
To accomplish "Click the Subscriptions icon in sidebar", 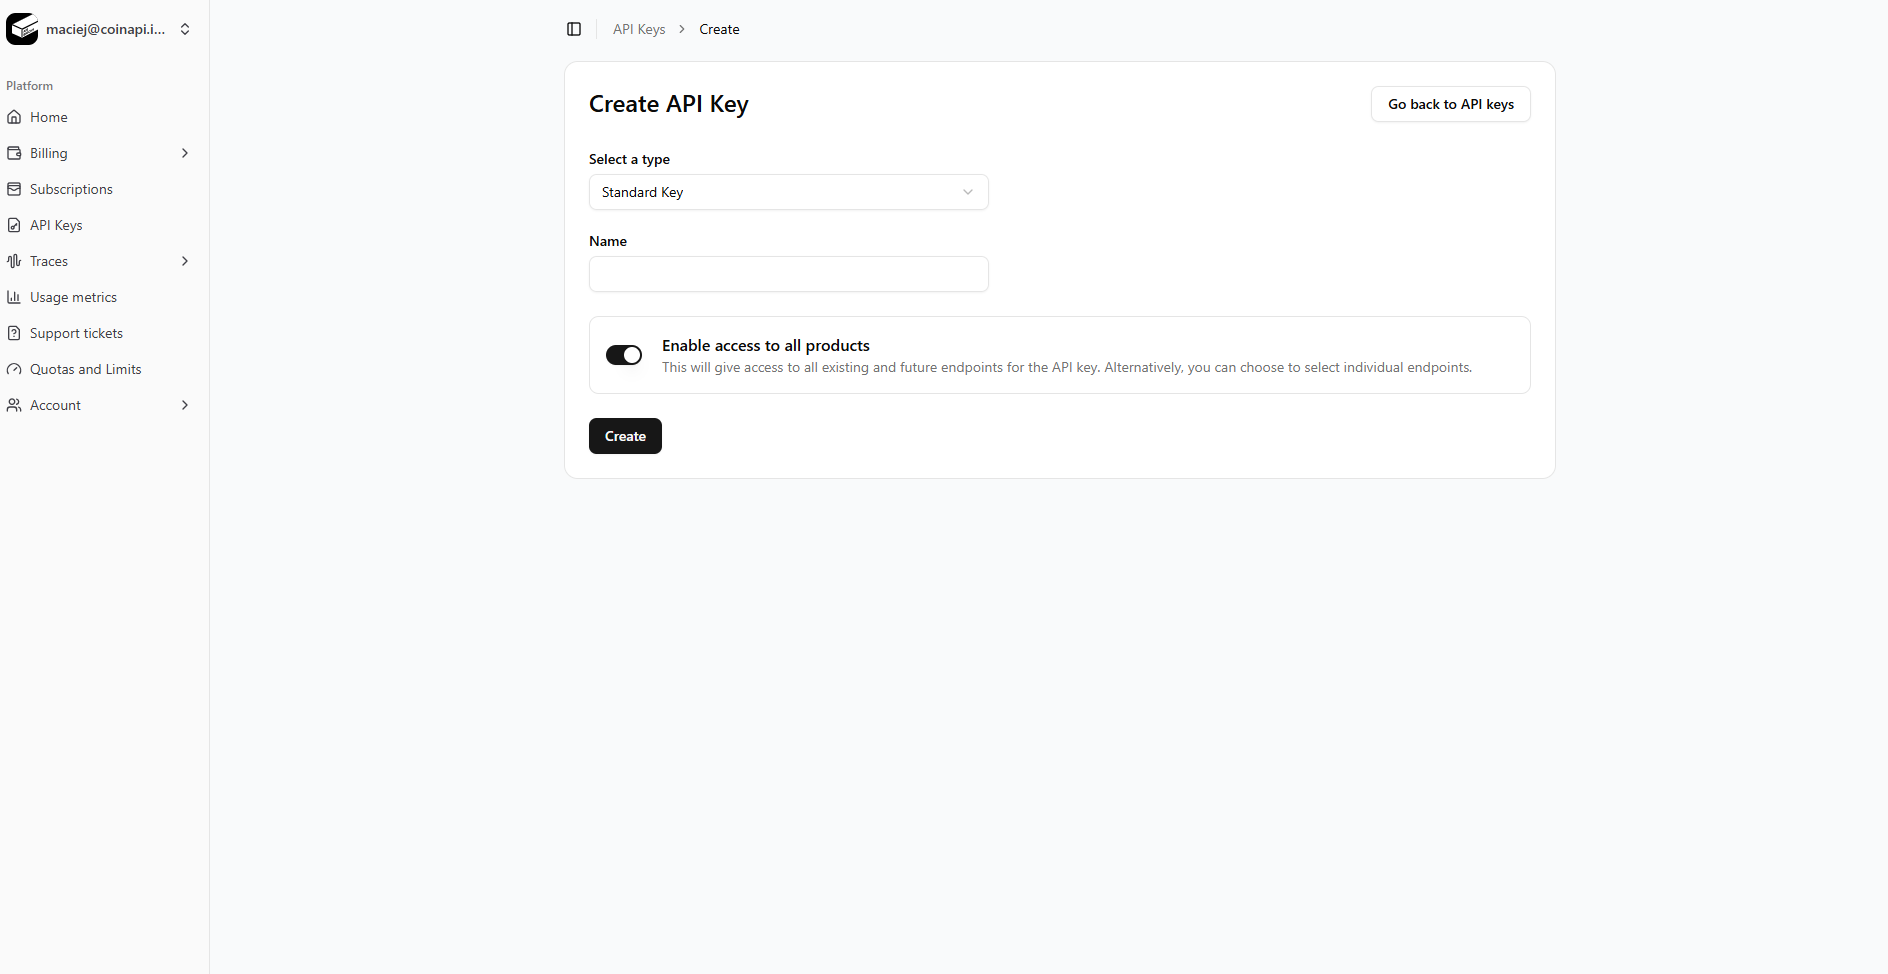I will 14,189.
